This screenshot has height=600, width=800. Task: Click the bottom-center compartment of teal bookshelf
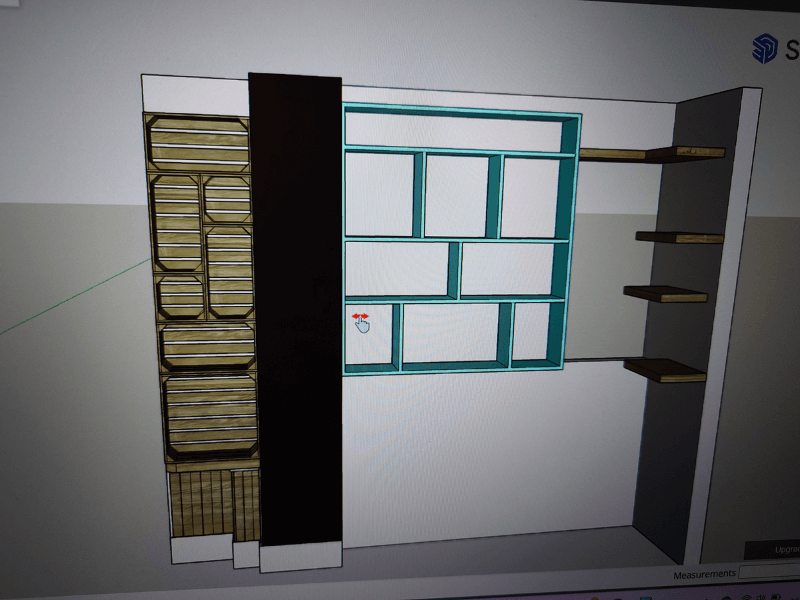(x=450, y=333)
